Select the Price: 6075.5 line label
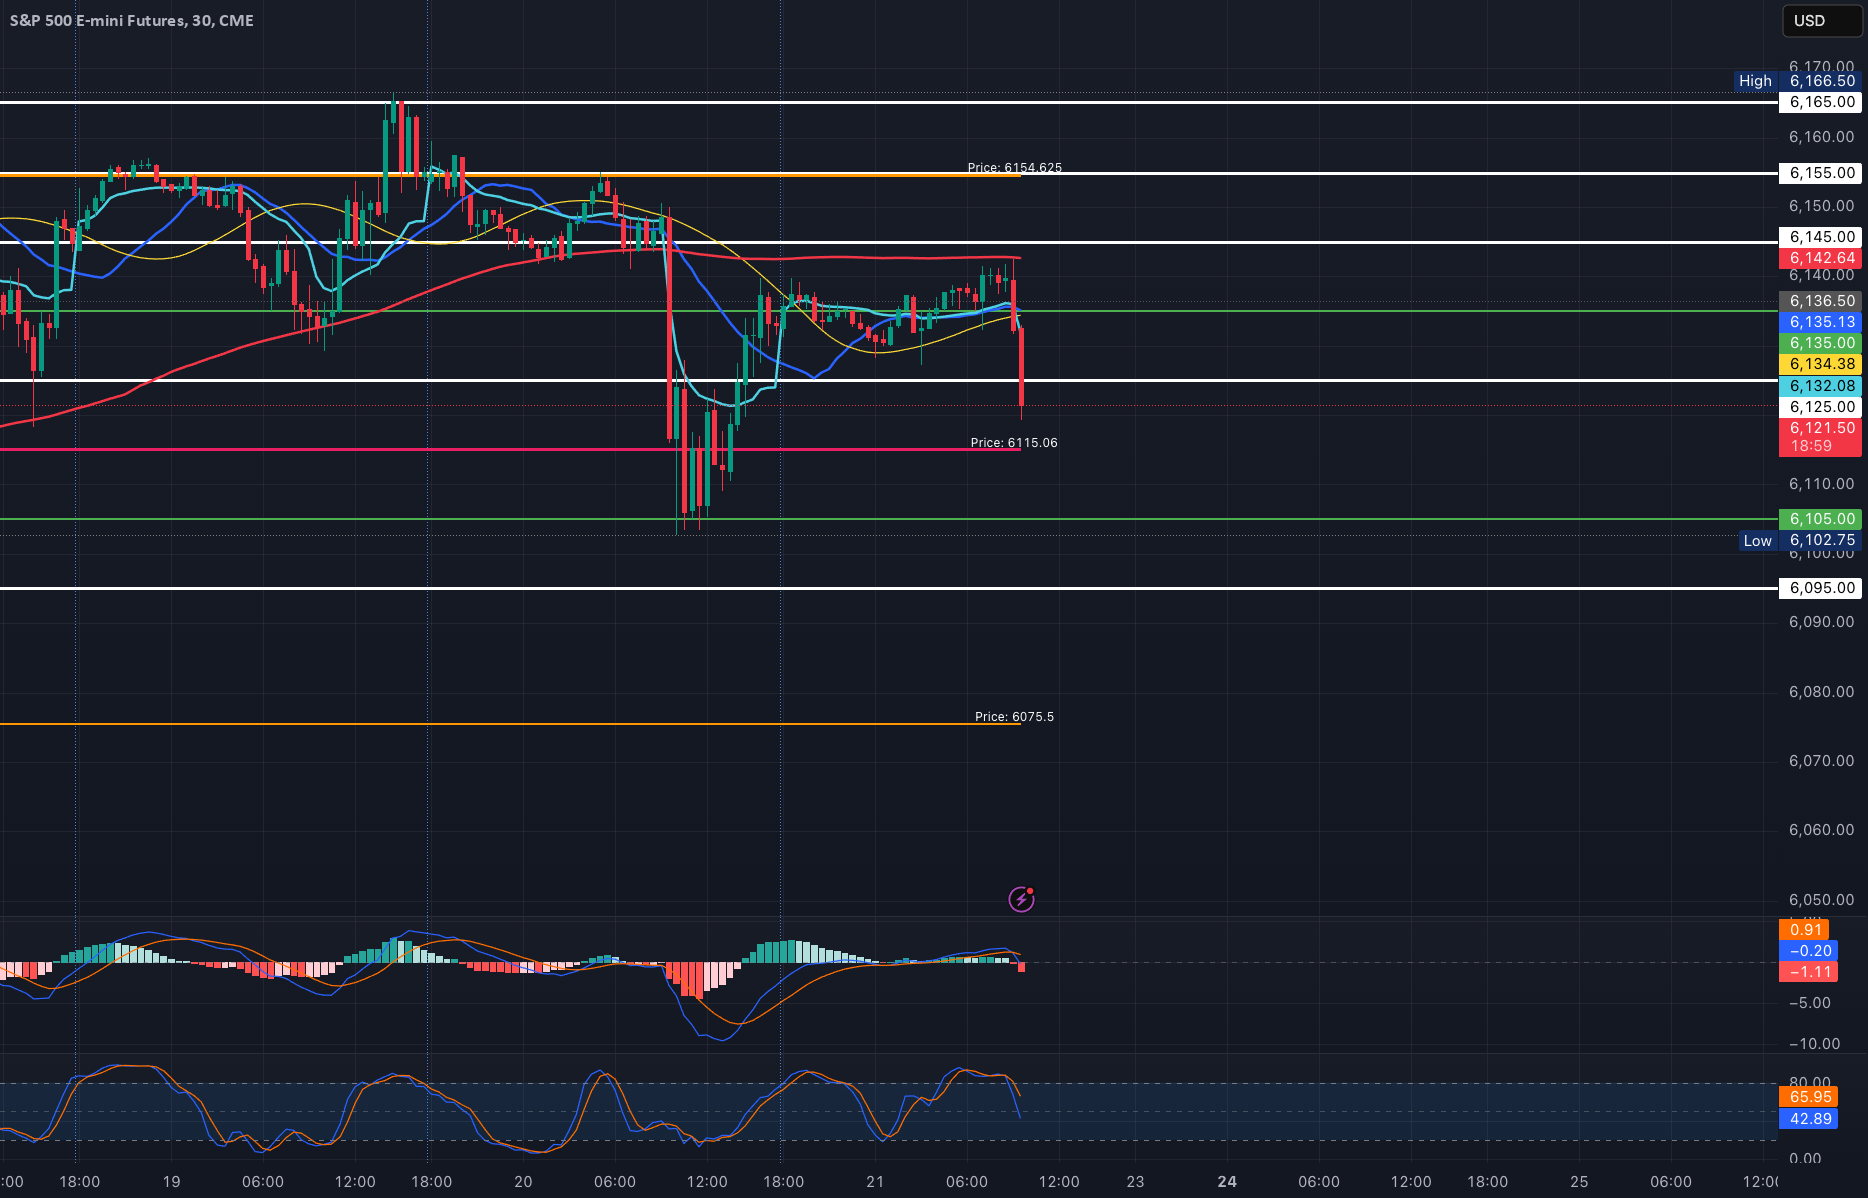This screenshot has height=1198, width=1868. (1014, 717)
